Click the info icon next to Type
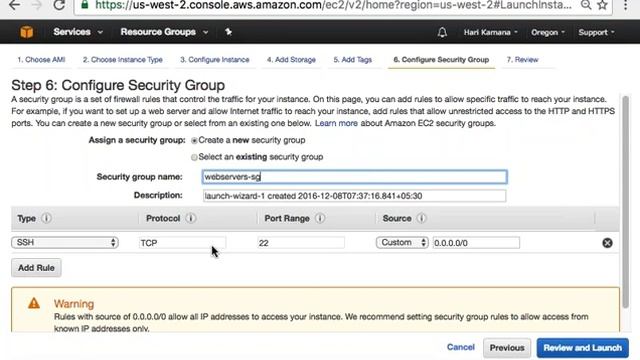This screenshot has width=640, height=360. point(47,218)
